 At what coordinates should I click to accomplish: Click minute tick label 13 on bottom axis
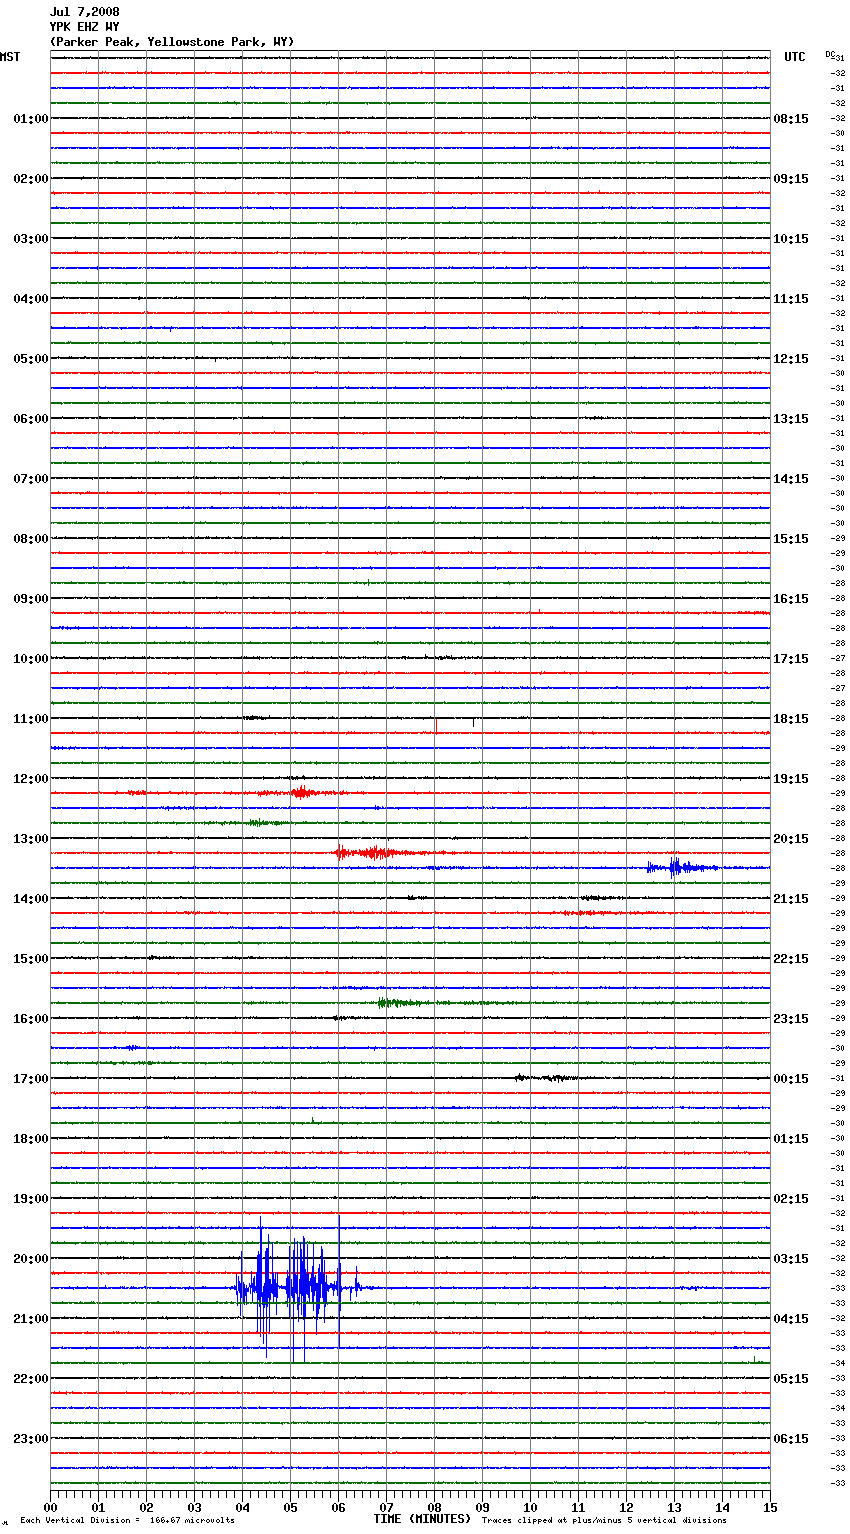(674, 1507)
